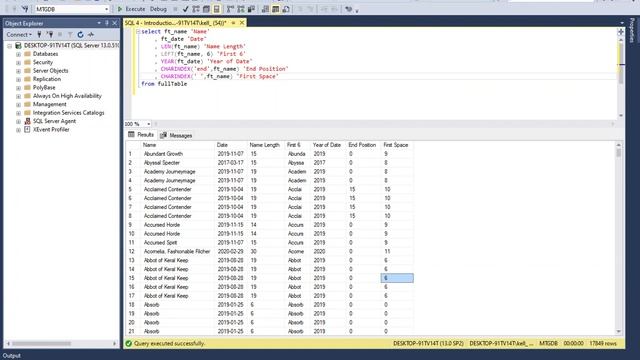Select the SQL 4 - Introduction query tab

(176, 23)
